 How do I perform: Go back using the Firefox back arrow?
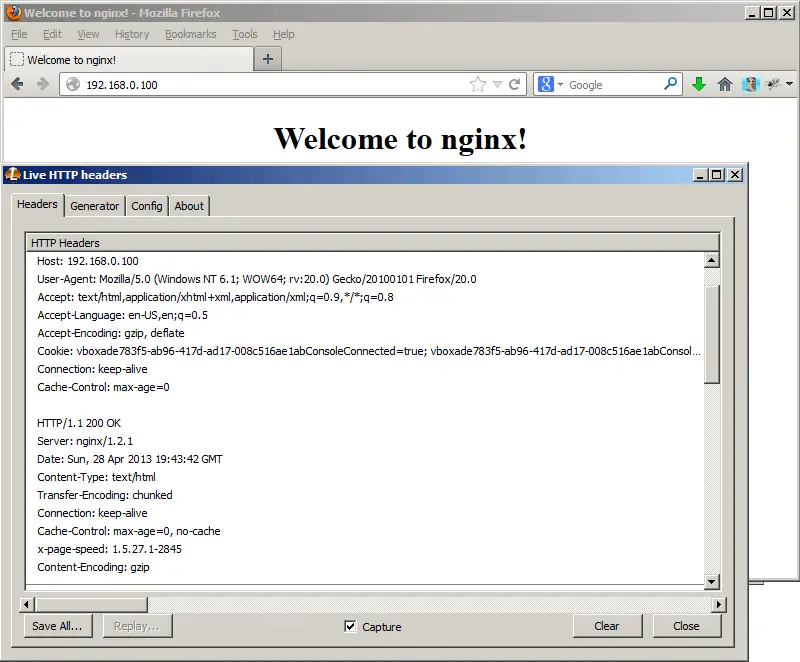[17, 84]
